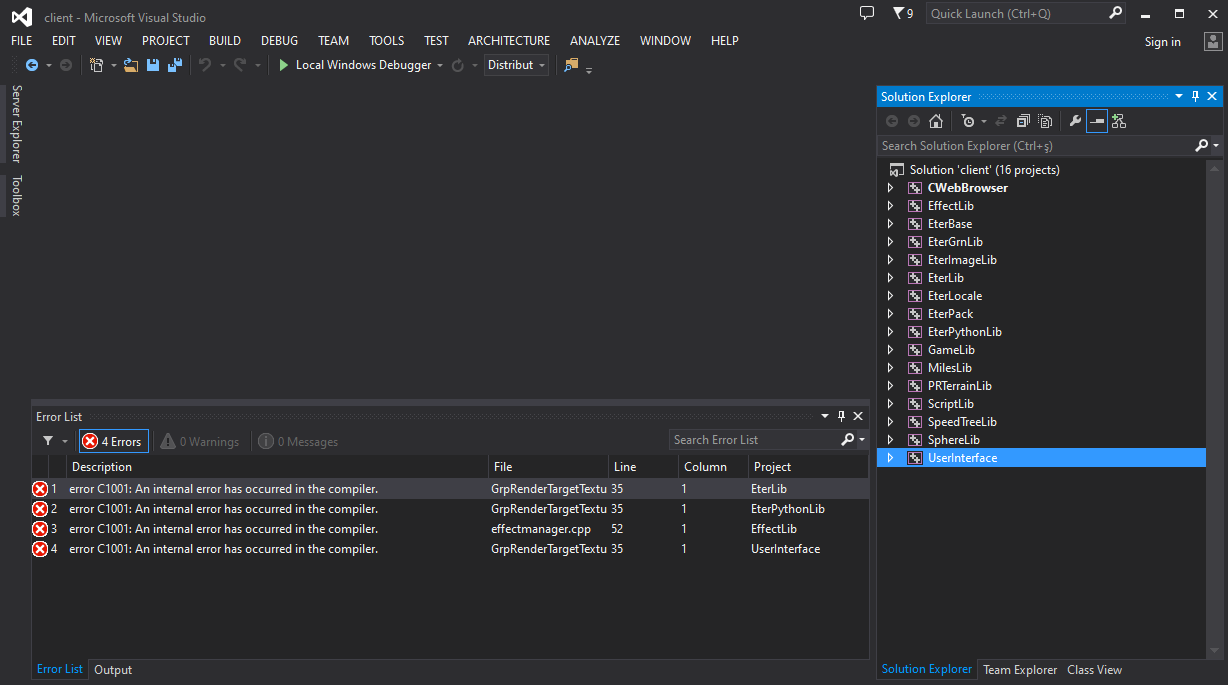
Task: Select Solution 'client' (16 projects) root node
Action: tap(984, 170)
